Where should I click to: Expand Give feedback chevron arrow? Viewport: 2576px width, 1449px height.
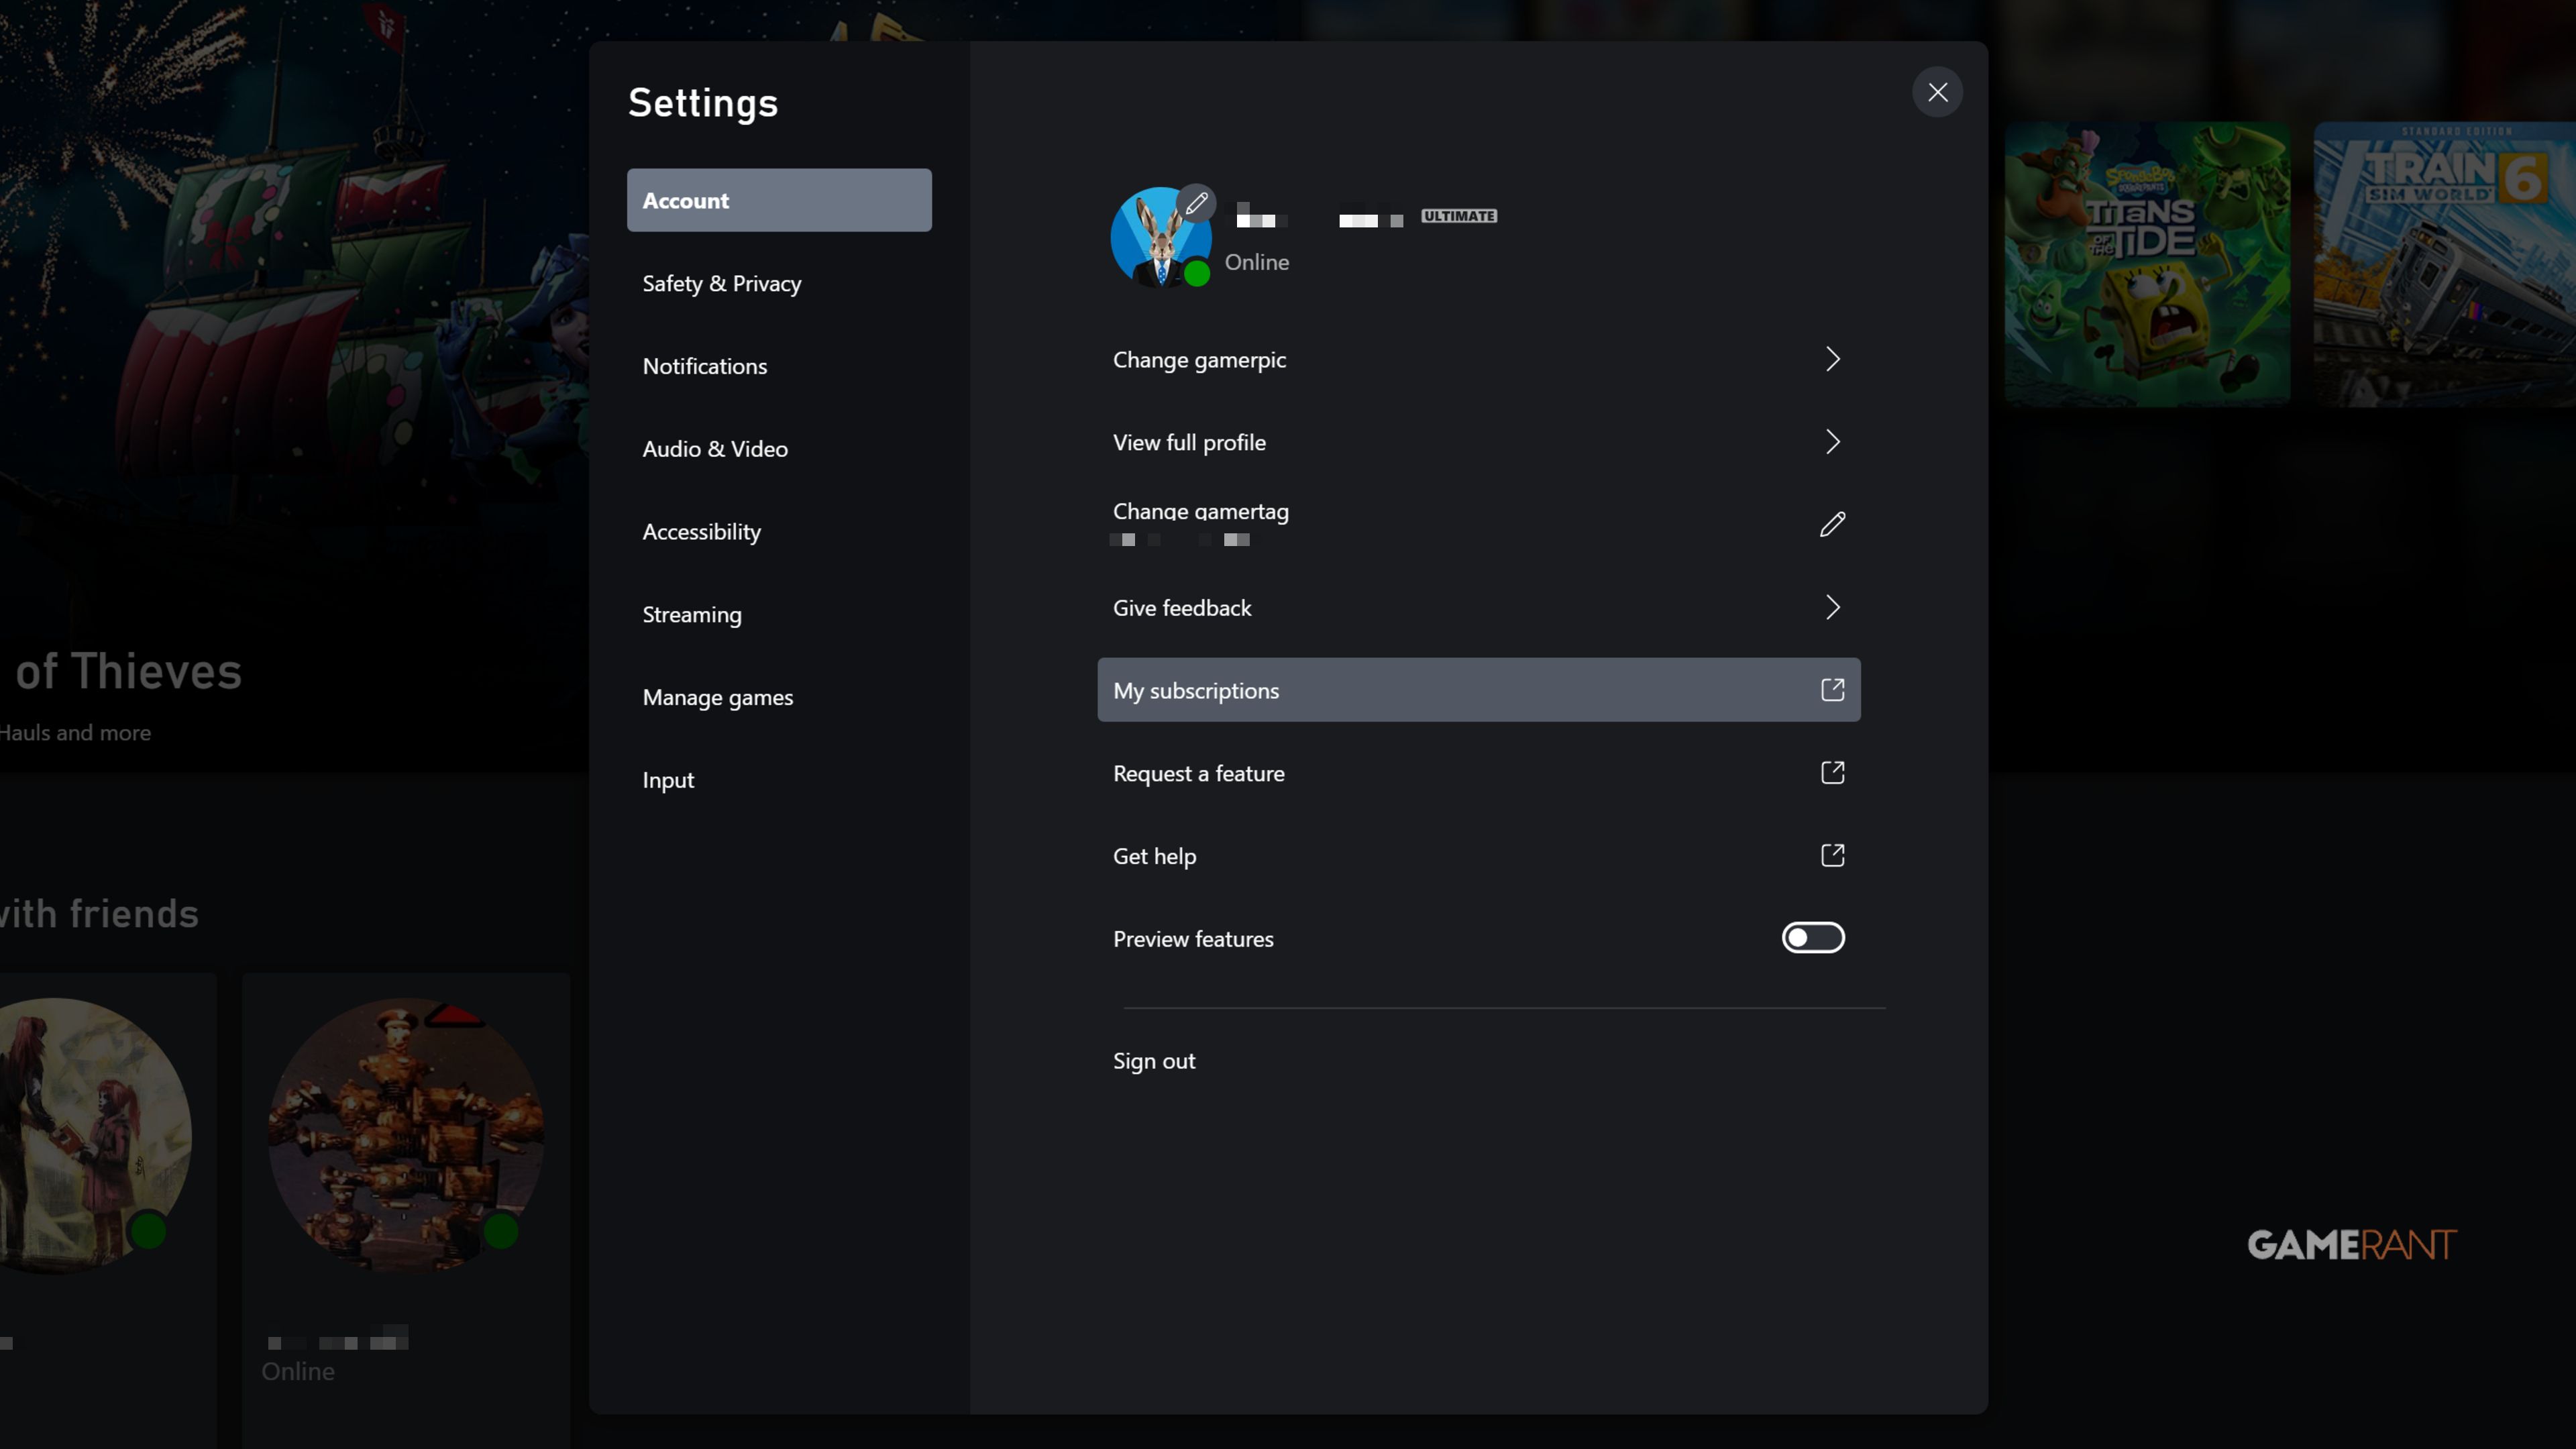point(1832,607)
